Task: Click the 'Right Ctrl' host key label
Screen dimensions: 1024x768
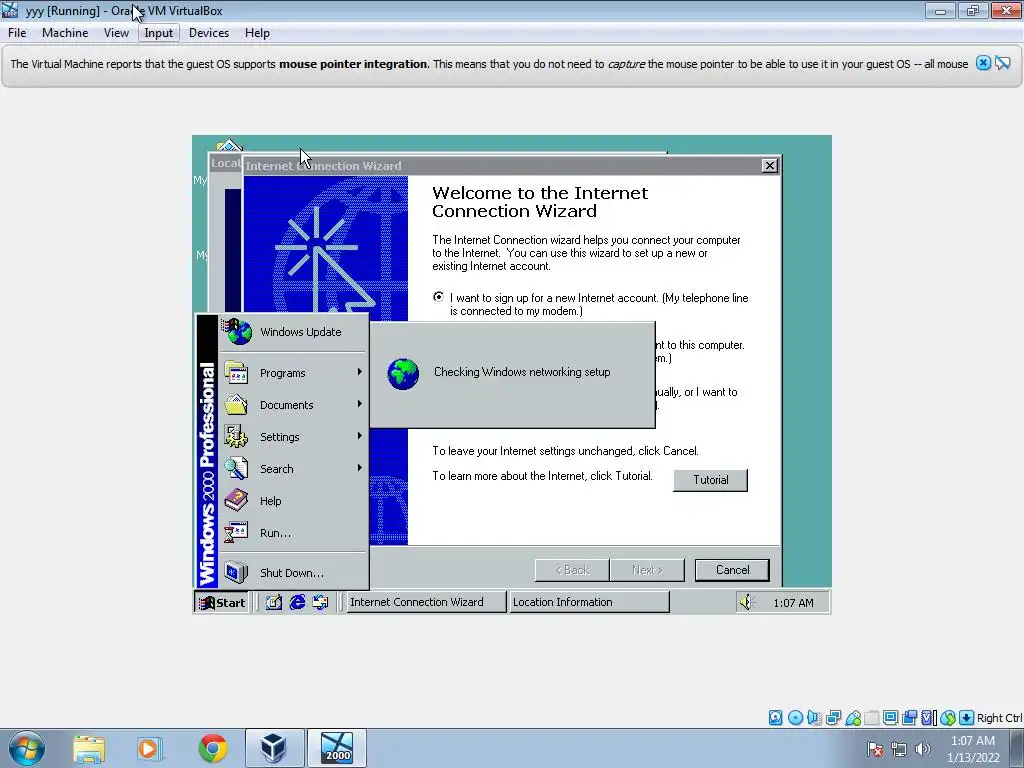Action: [999, 718]
